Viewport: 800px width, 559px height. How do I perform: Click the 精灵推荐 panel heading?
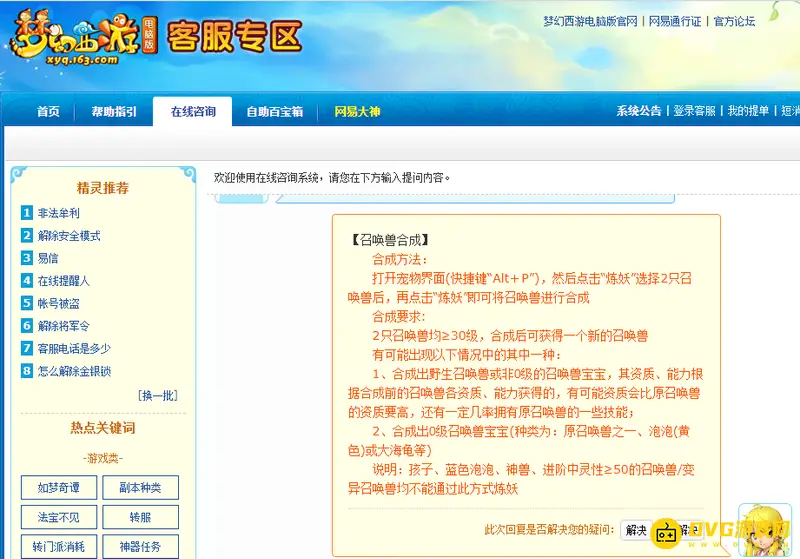(103, 188)
